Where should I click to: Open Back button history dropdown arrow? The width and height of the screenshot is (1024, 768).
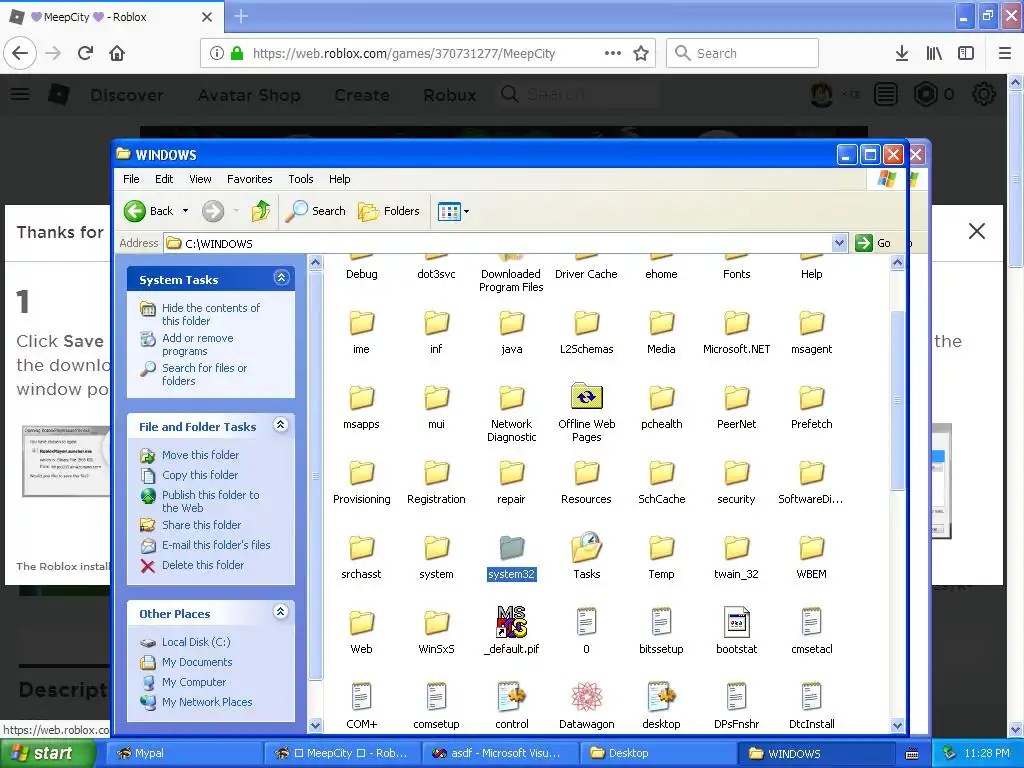tap(185, 211)
